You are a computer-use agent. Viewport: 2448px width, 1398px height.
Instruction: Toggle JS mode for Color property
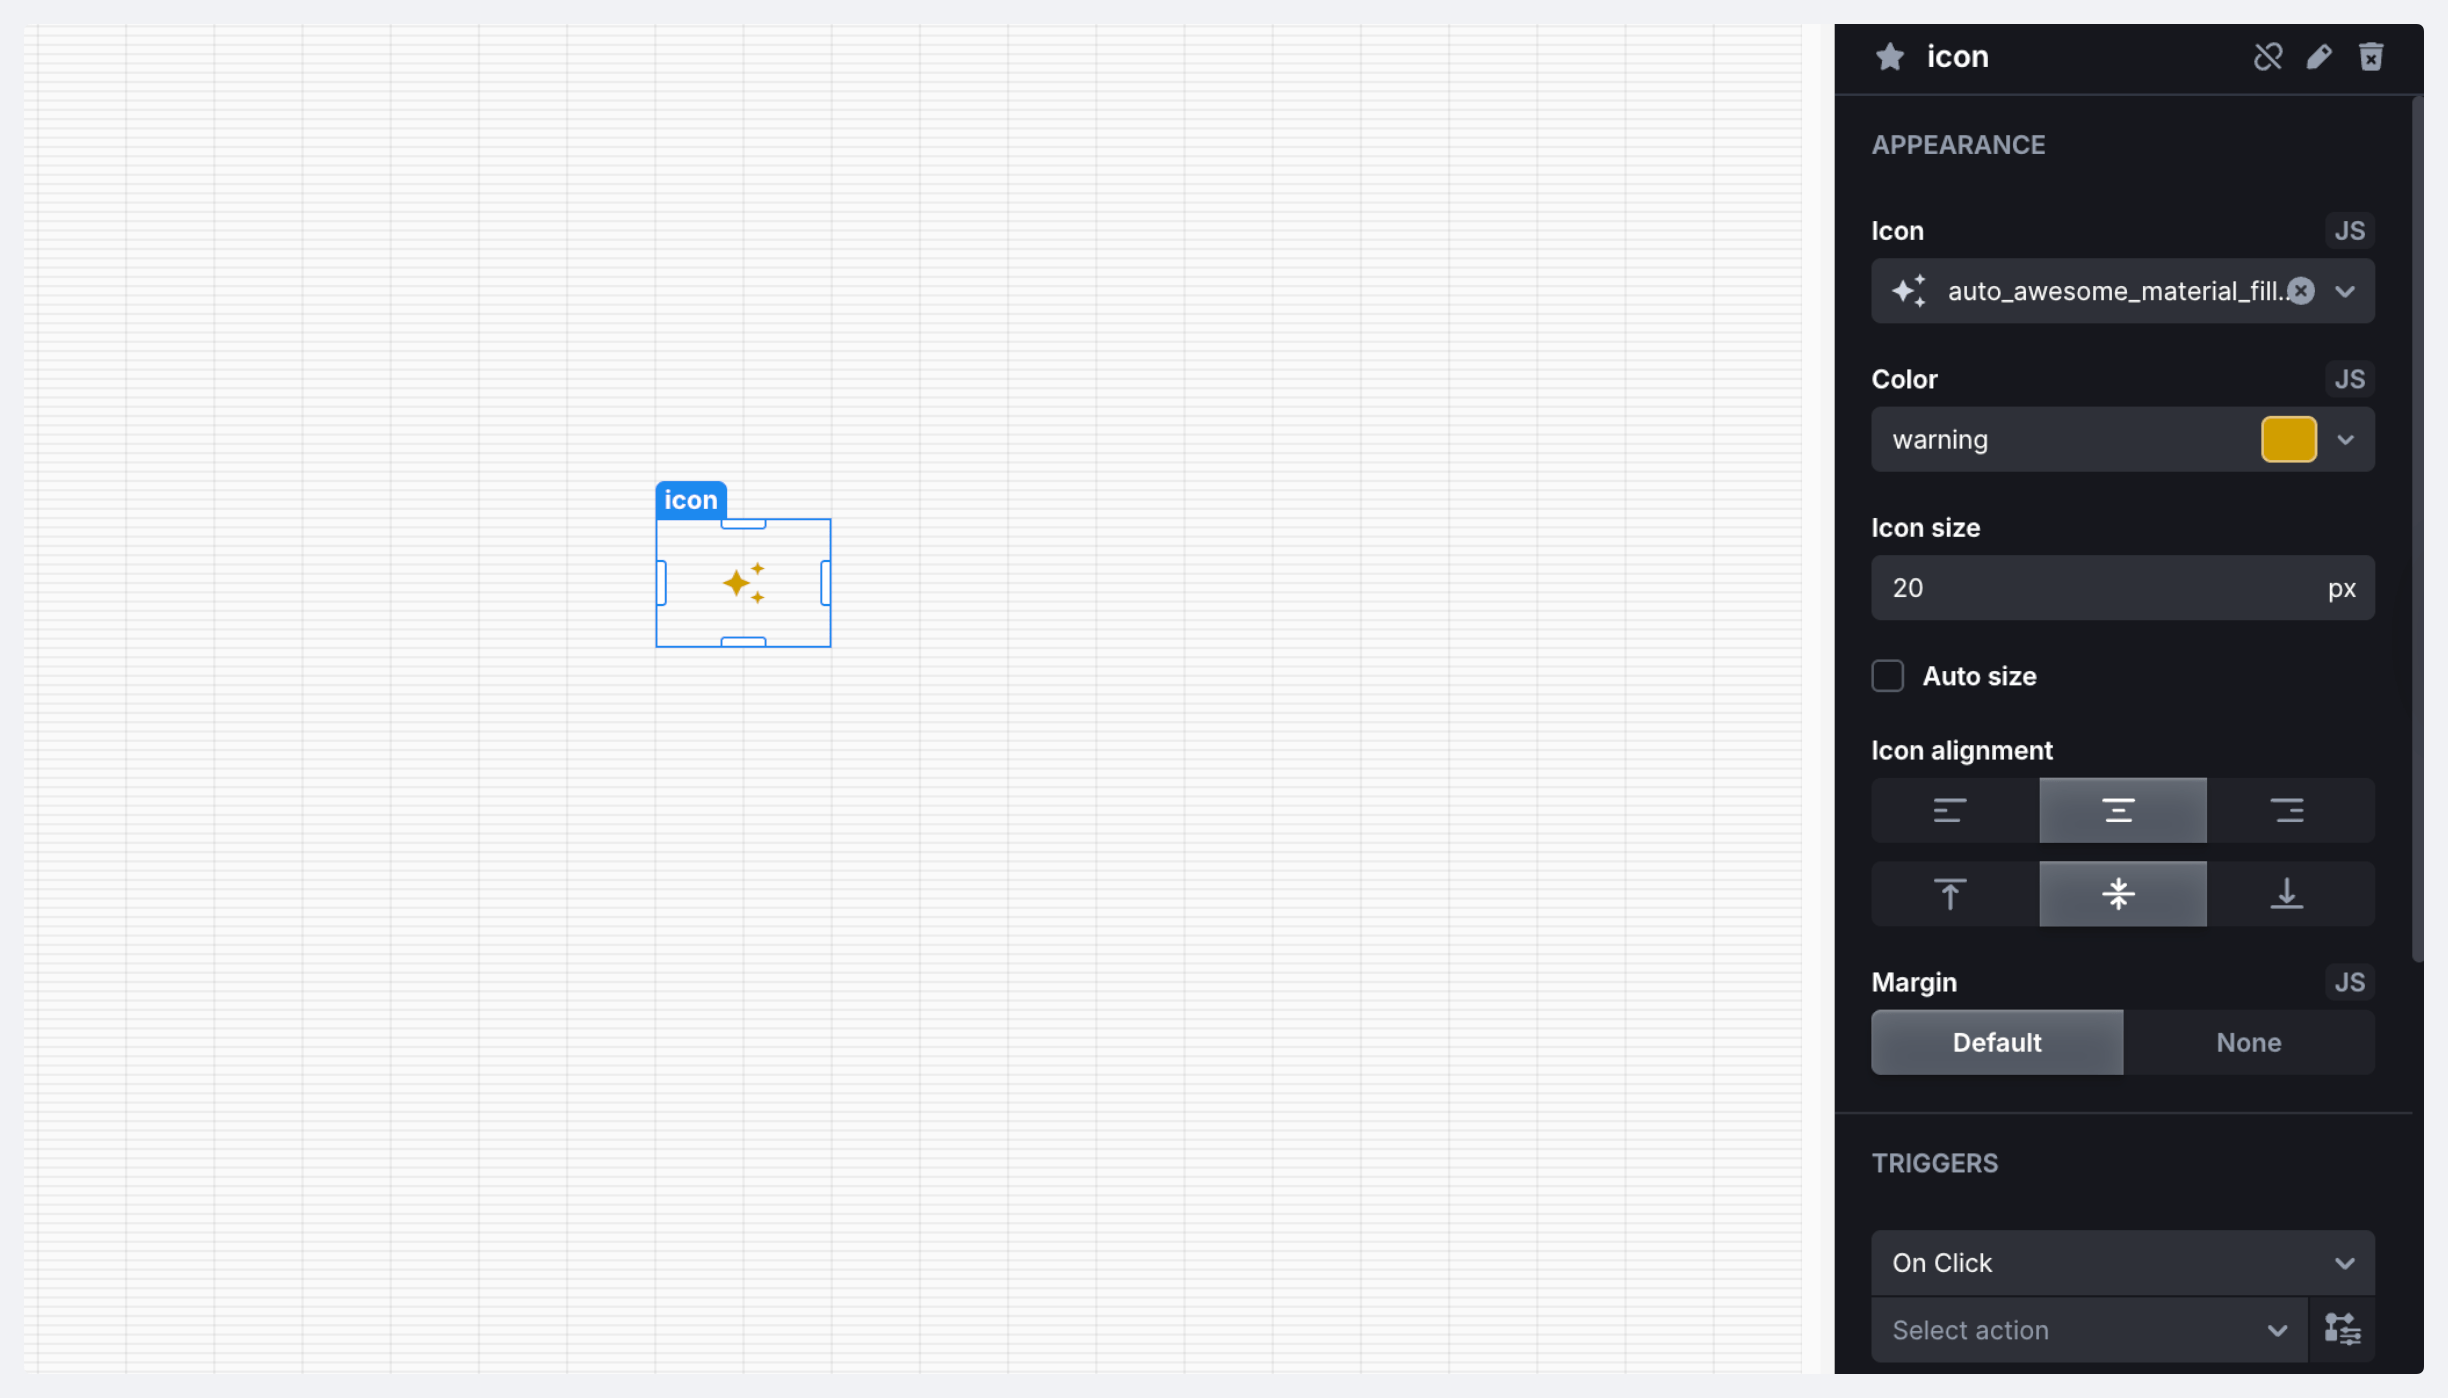coord(2349,379)
